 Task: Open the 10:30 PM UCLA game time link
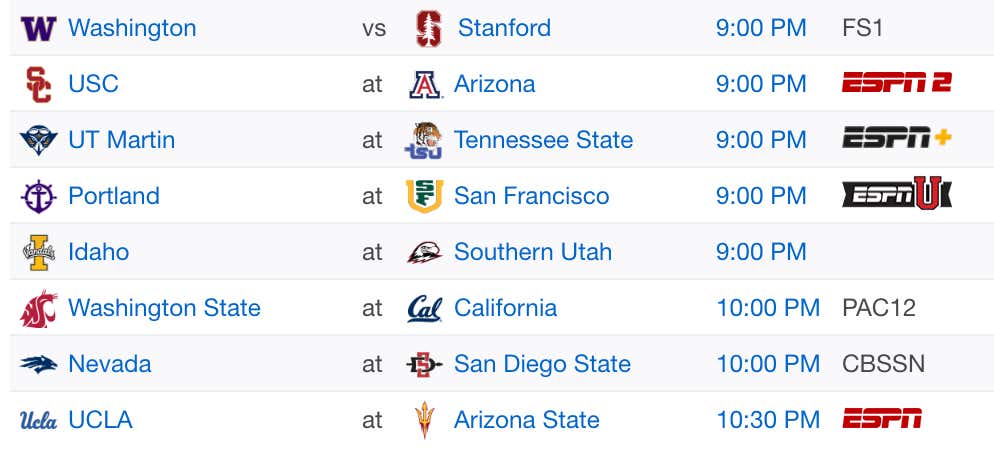click(x=768, y=420)
